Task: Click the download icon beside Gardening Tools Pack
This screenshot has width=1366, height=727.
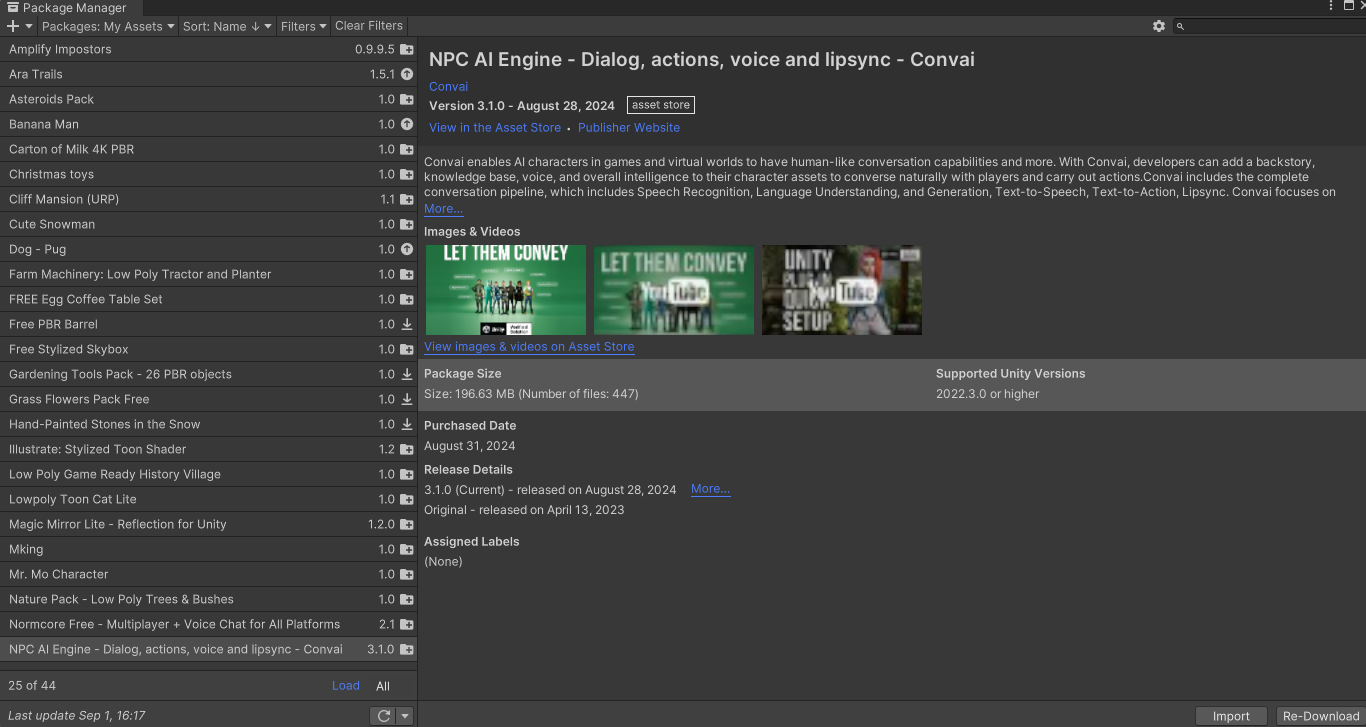Action: [407, 374]
